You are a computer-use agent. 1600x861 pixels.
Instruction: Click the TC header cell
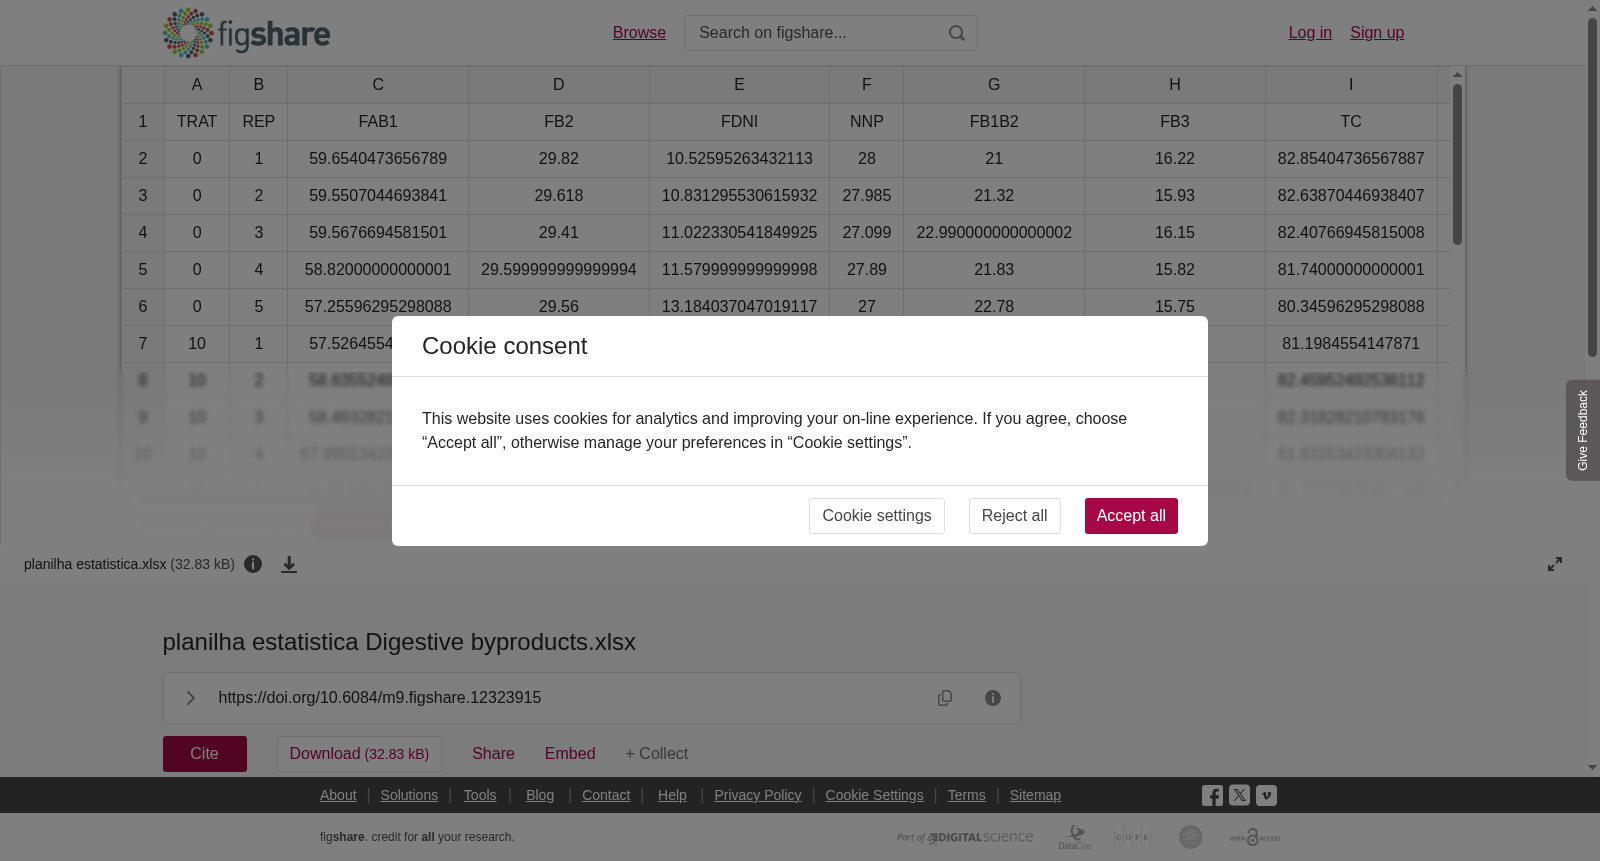1351,122
